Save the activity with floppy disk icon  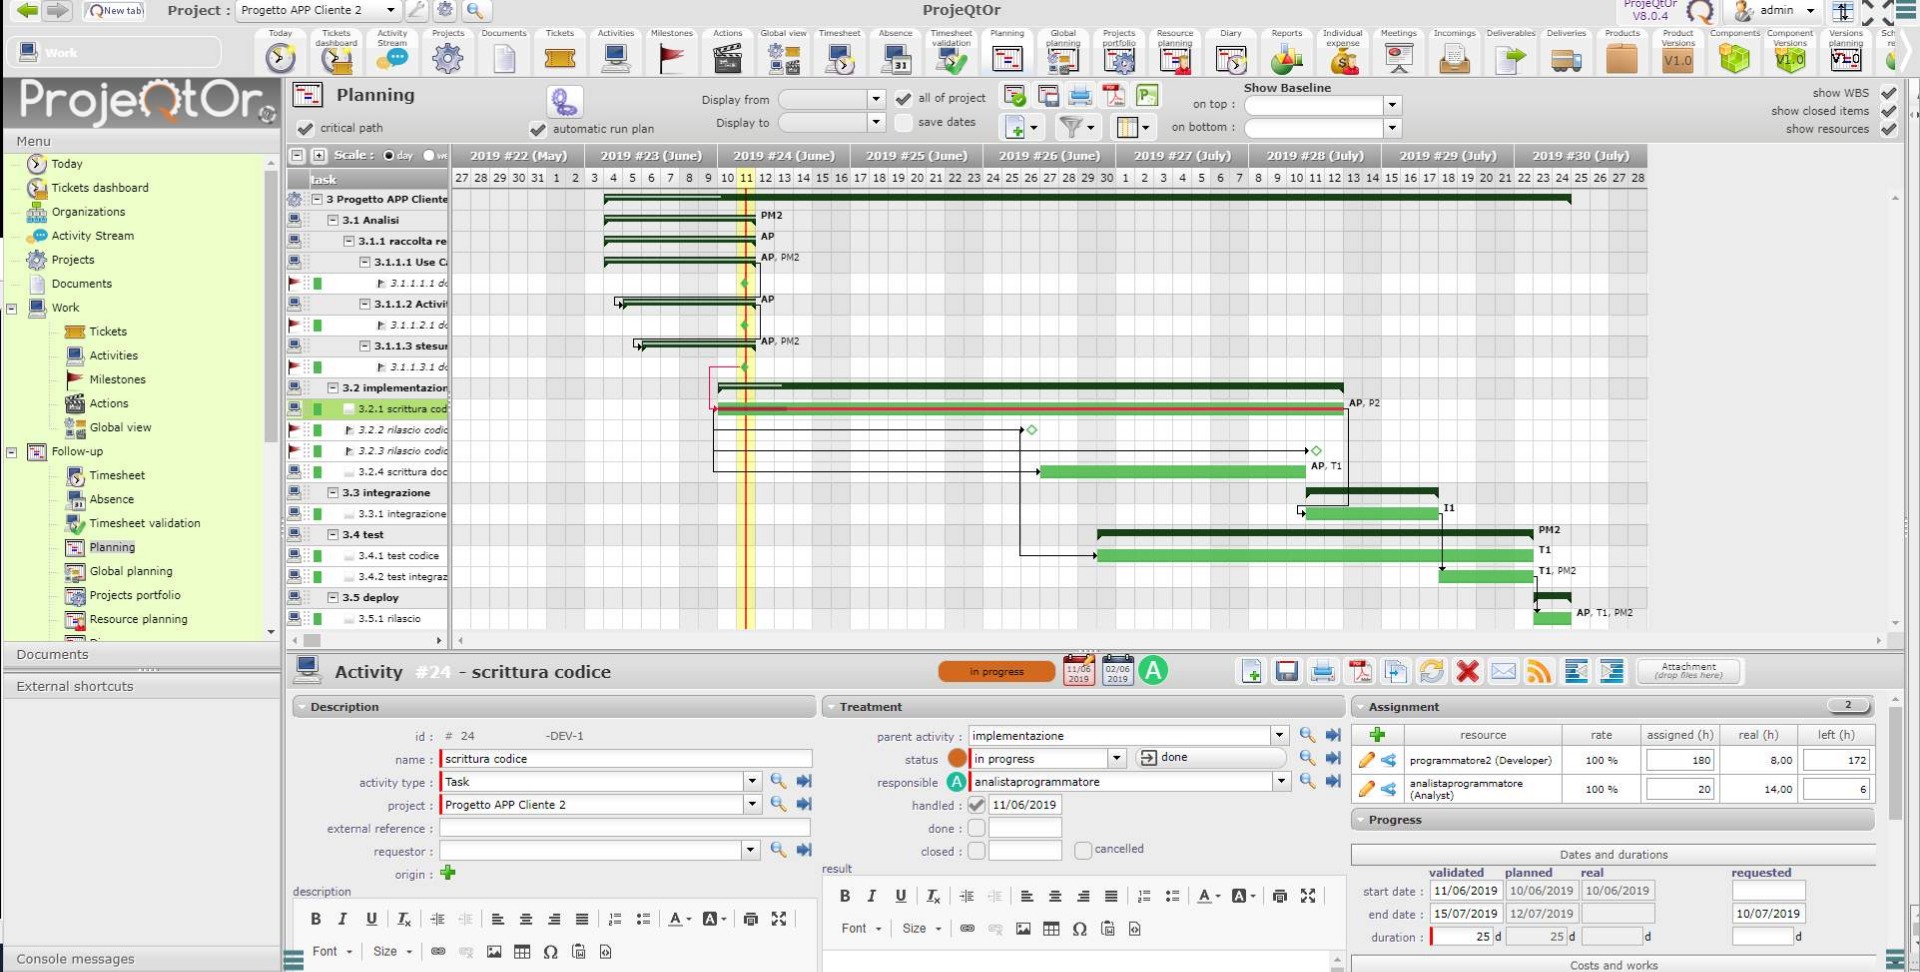[1287, 672]
